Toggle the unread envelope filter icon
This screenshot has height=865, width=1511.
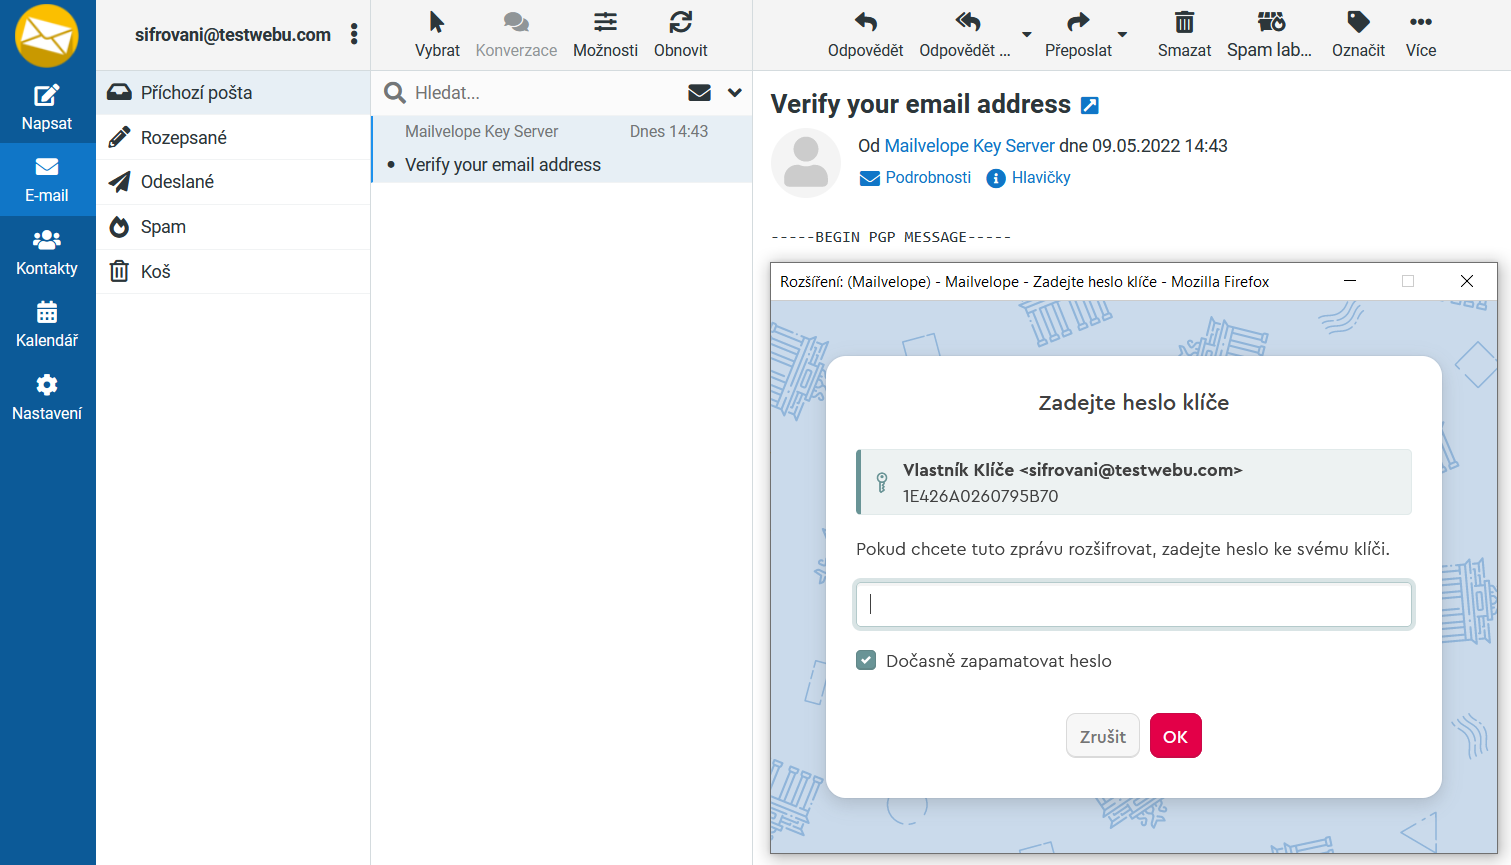[x=700, y=93]
